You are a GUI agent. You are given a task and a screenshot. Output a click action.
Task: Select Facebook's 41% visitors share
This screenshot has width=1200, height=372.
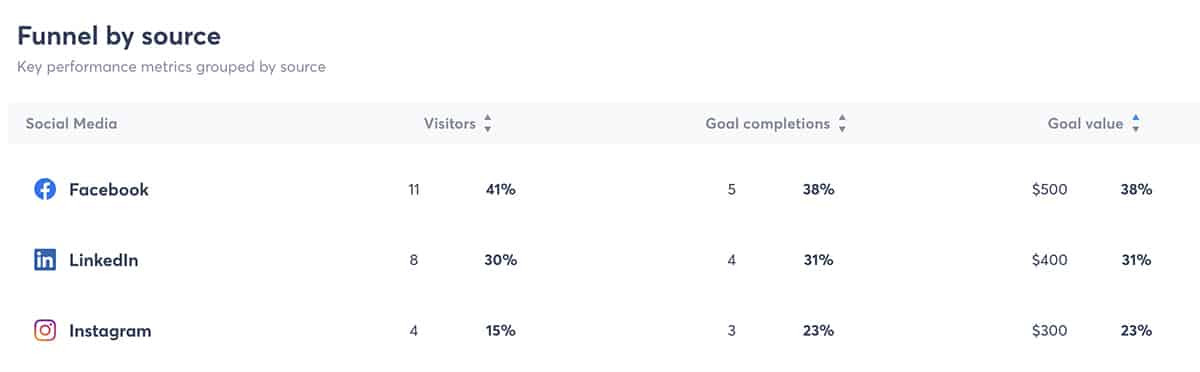pos(500,189)
